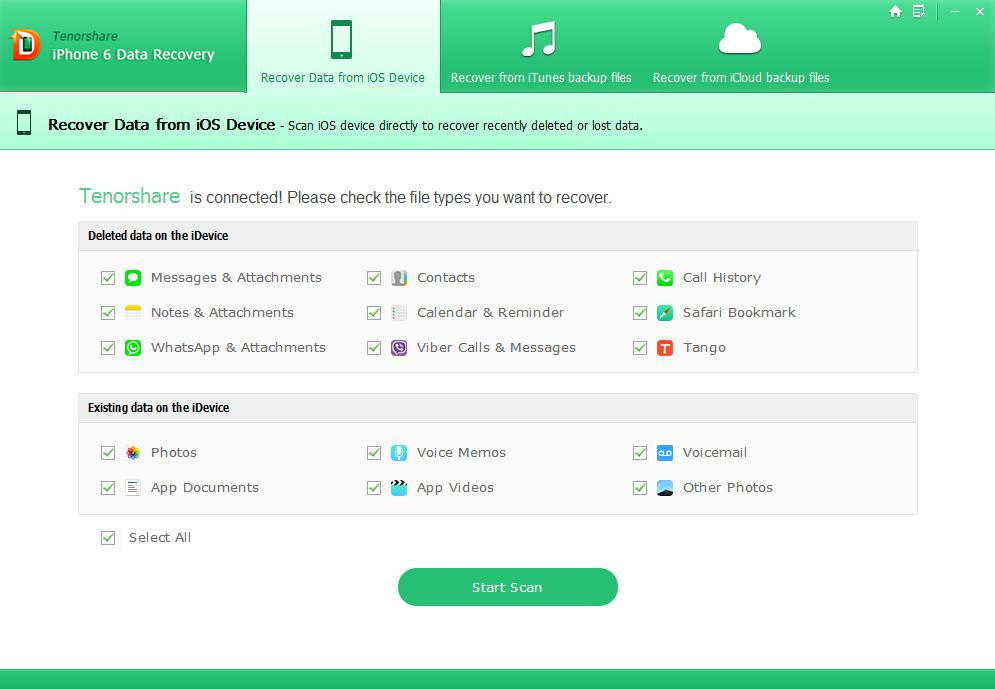Uncheck the Other Photos checkbox
This screenshot has height=689, width=995.
coord(640,487)
